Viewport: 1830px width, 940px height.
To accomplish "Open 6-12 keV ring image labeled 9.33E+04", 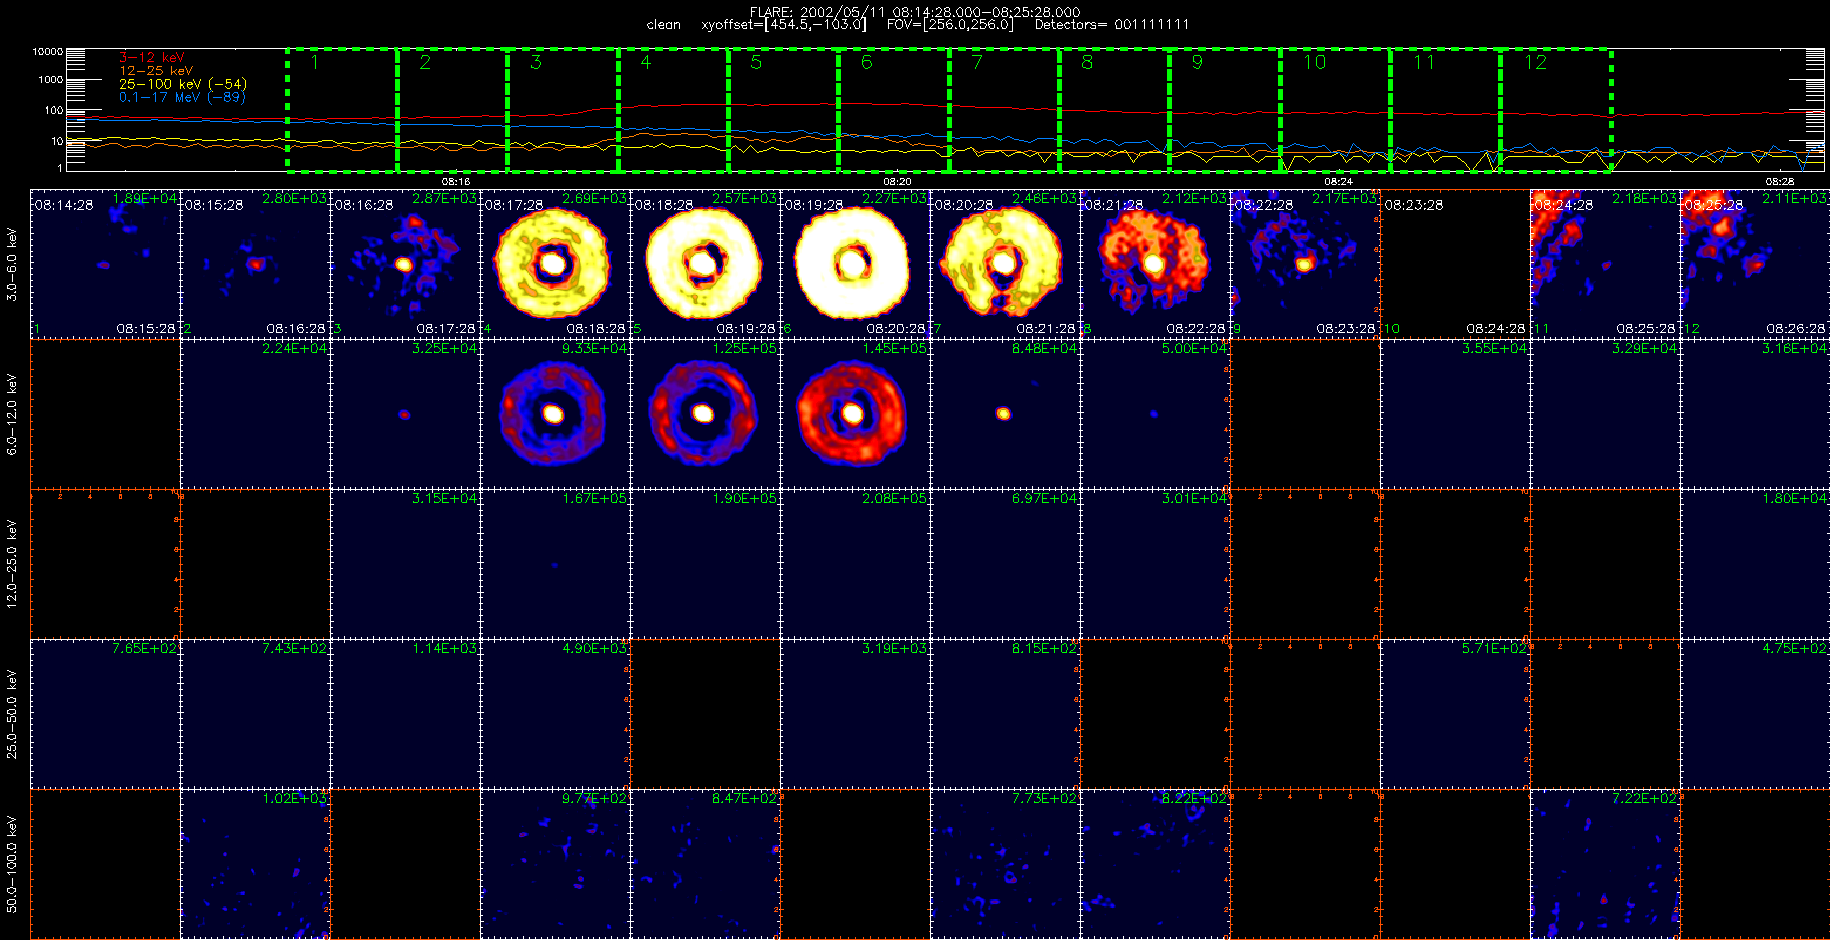I will click(556, 414).
